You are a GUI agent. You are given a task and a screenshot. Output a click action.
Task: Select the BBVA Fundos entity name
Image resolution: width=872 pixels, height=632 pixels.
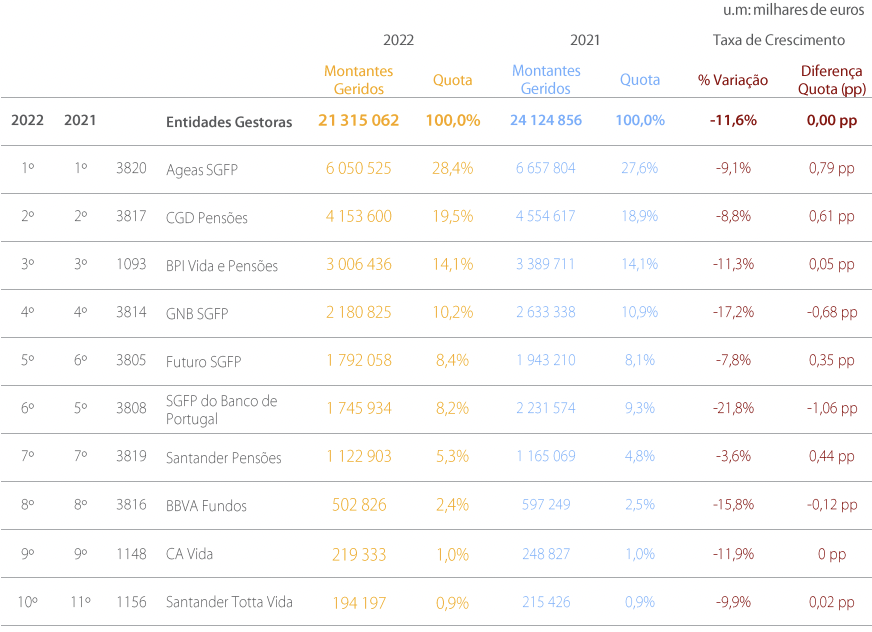(206, 506)
